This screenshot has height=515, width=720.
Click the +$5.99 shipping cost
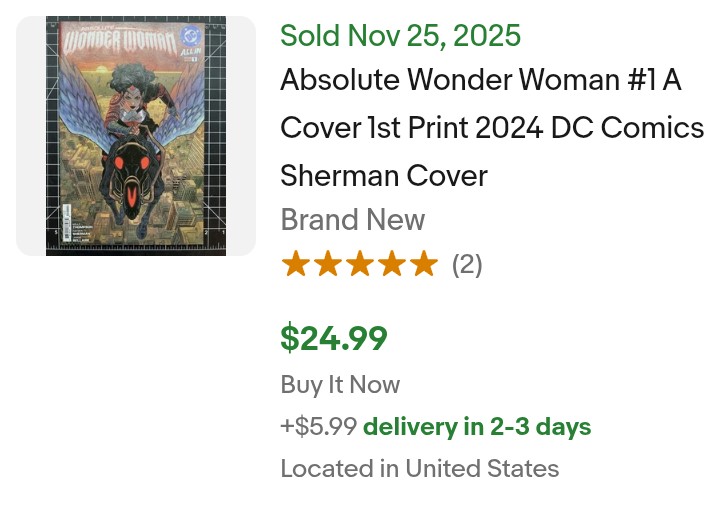(x=319, y=427)
